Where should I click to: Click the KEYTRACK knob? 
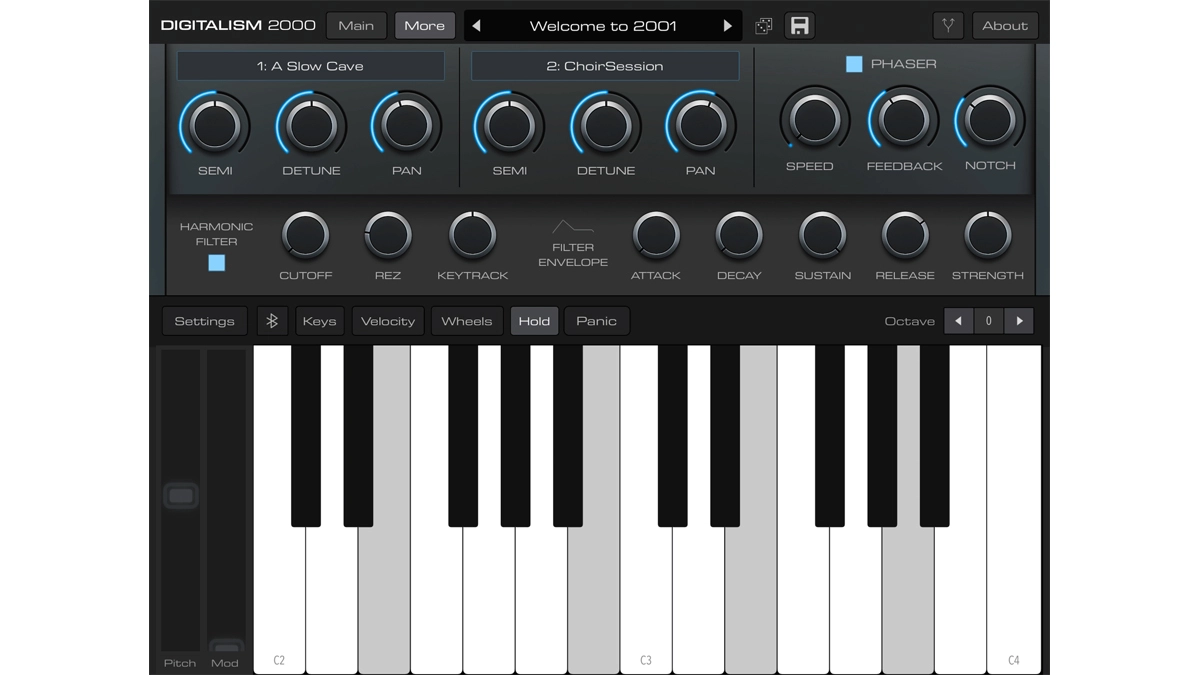click(x=472, y=236)
